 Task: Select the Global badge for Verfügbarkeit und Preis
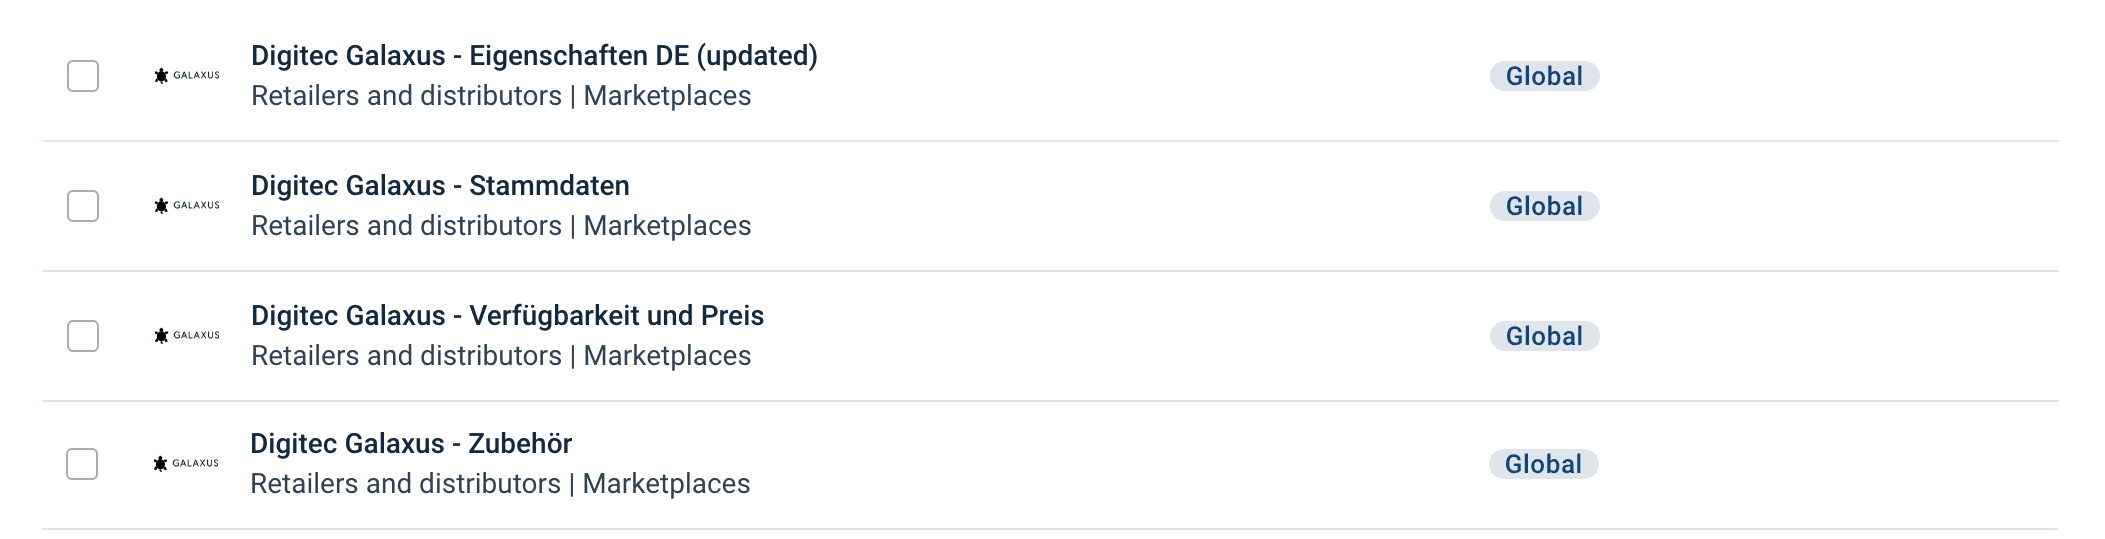tap(1544, 336)
